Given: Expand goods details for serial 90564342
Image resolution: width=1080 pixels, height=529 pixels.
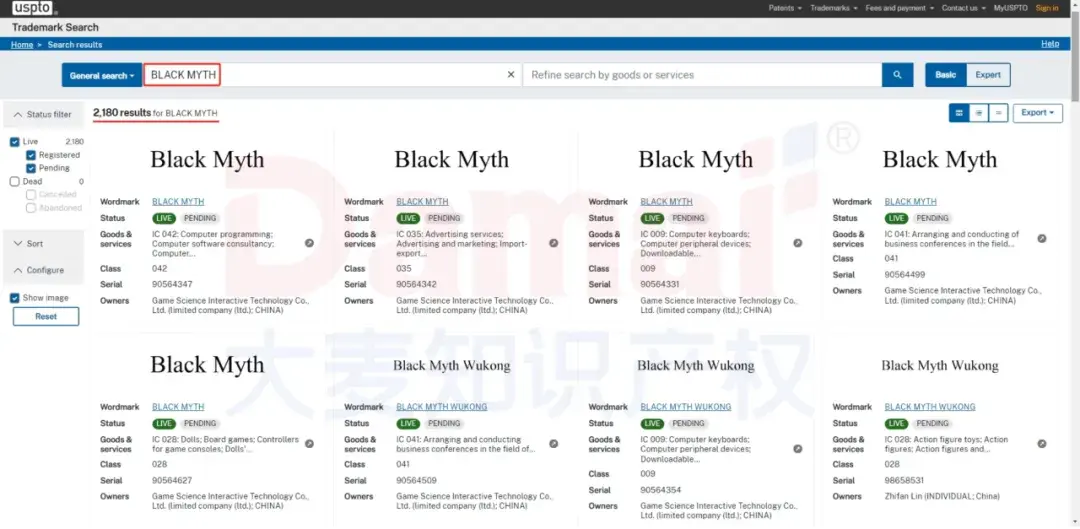Looking at the screenshot, I should (x=554, y=243).
